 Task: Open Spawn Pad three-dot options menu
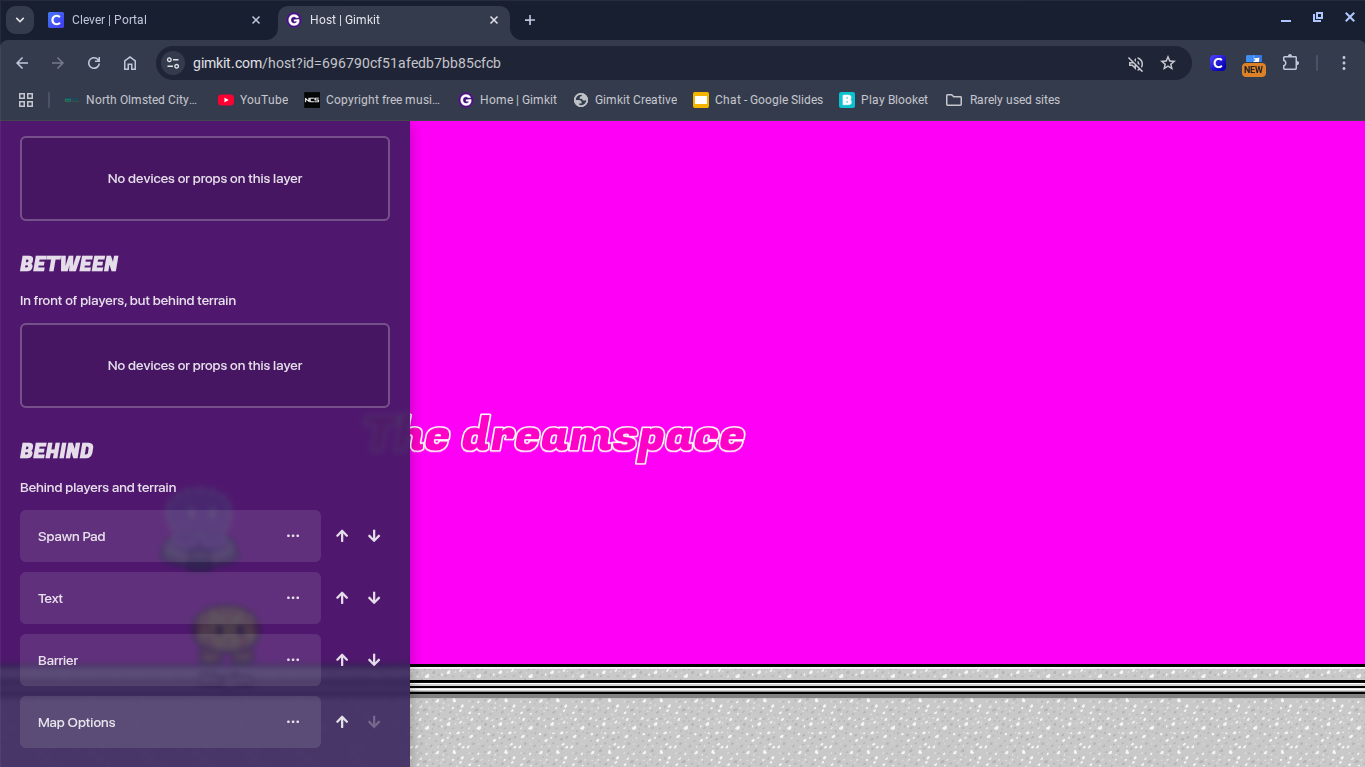(x=293, y=536)
